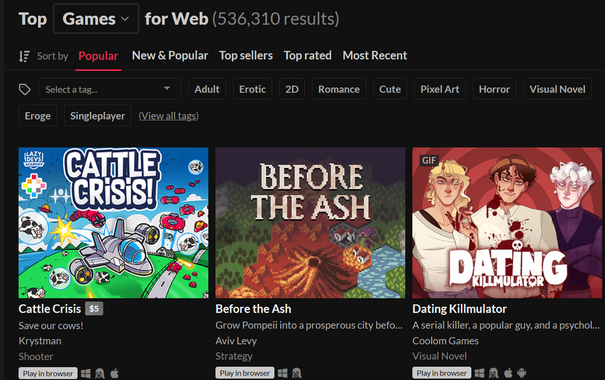Filter by the Cute tag

point(390,89)
